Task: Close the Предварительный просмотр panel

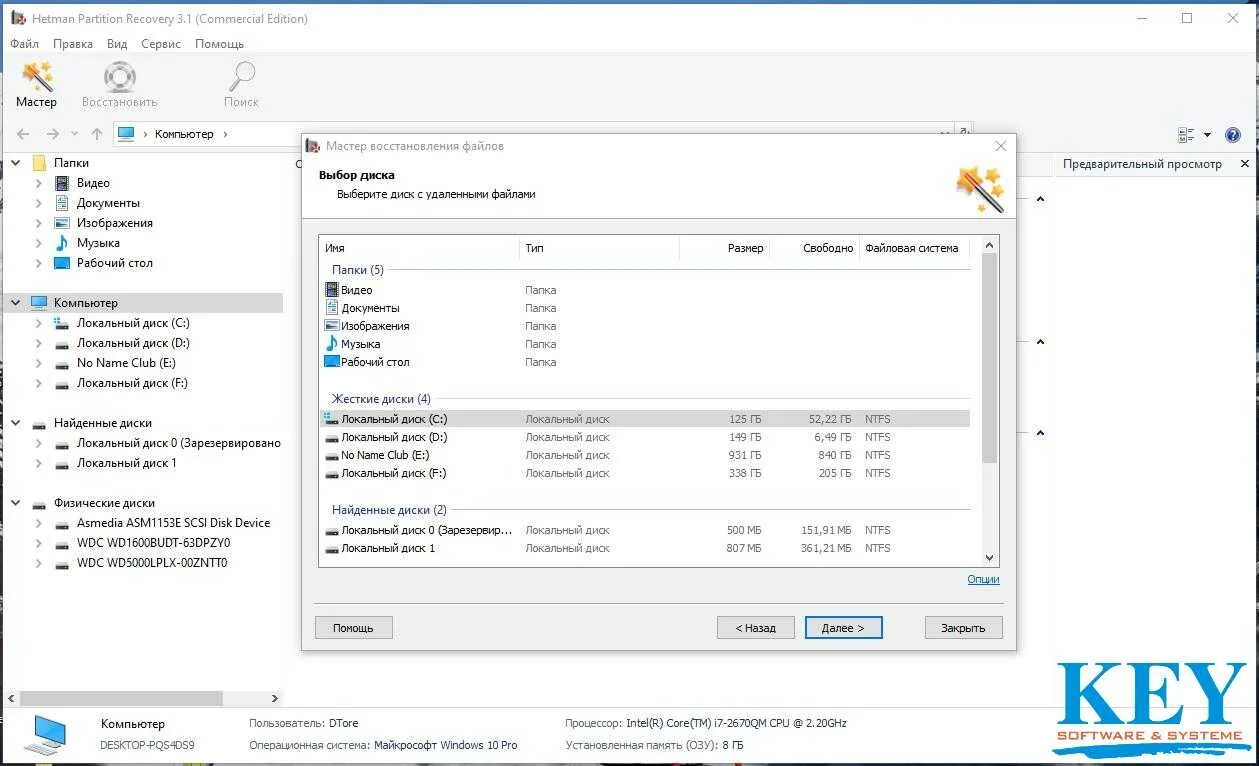Action: 1244,164
